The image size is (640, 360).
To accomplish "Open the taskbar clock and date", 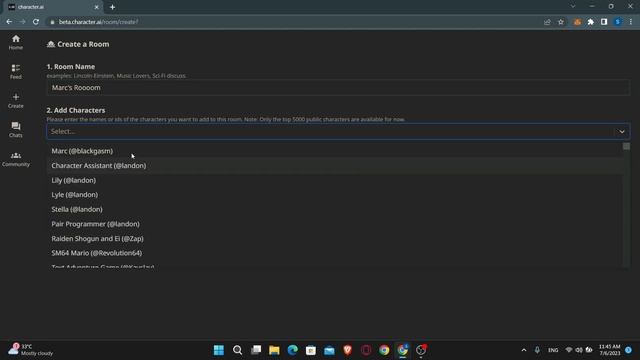I will [x=609, y=350].
